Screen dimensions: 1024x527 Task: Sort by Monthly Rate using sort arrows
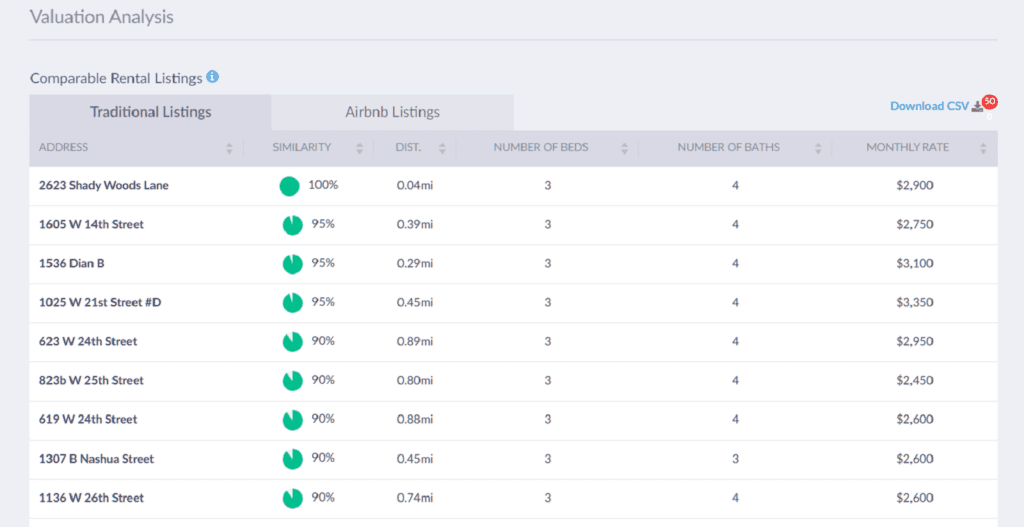983,148
